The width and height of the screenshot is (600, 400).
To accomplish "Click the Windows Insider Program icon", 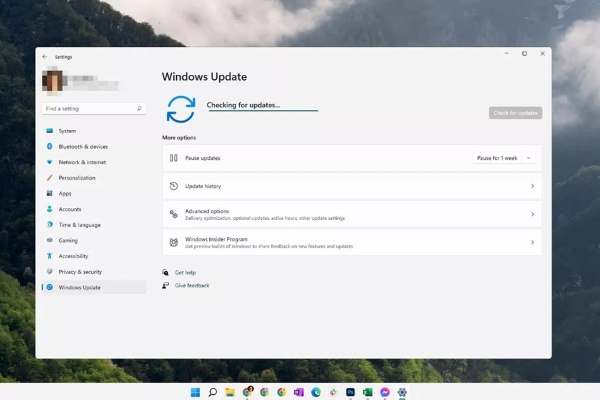I will click(174, 242).
